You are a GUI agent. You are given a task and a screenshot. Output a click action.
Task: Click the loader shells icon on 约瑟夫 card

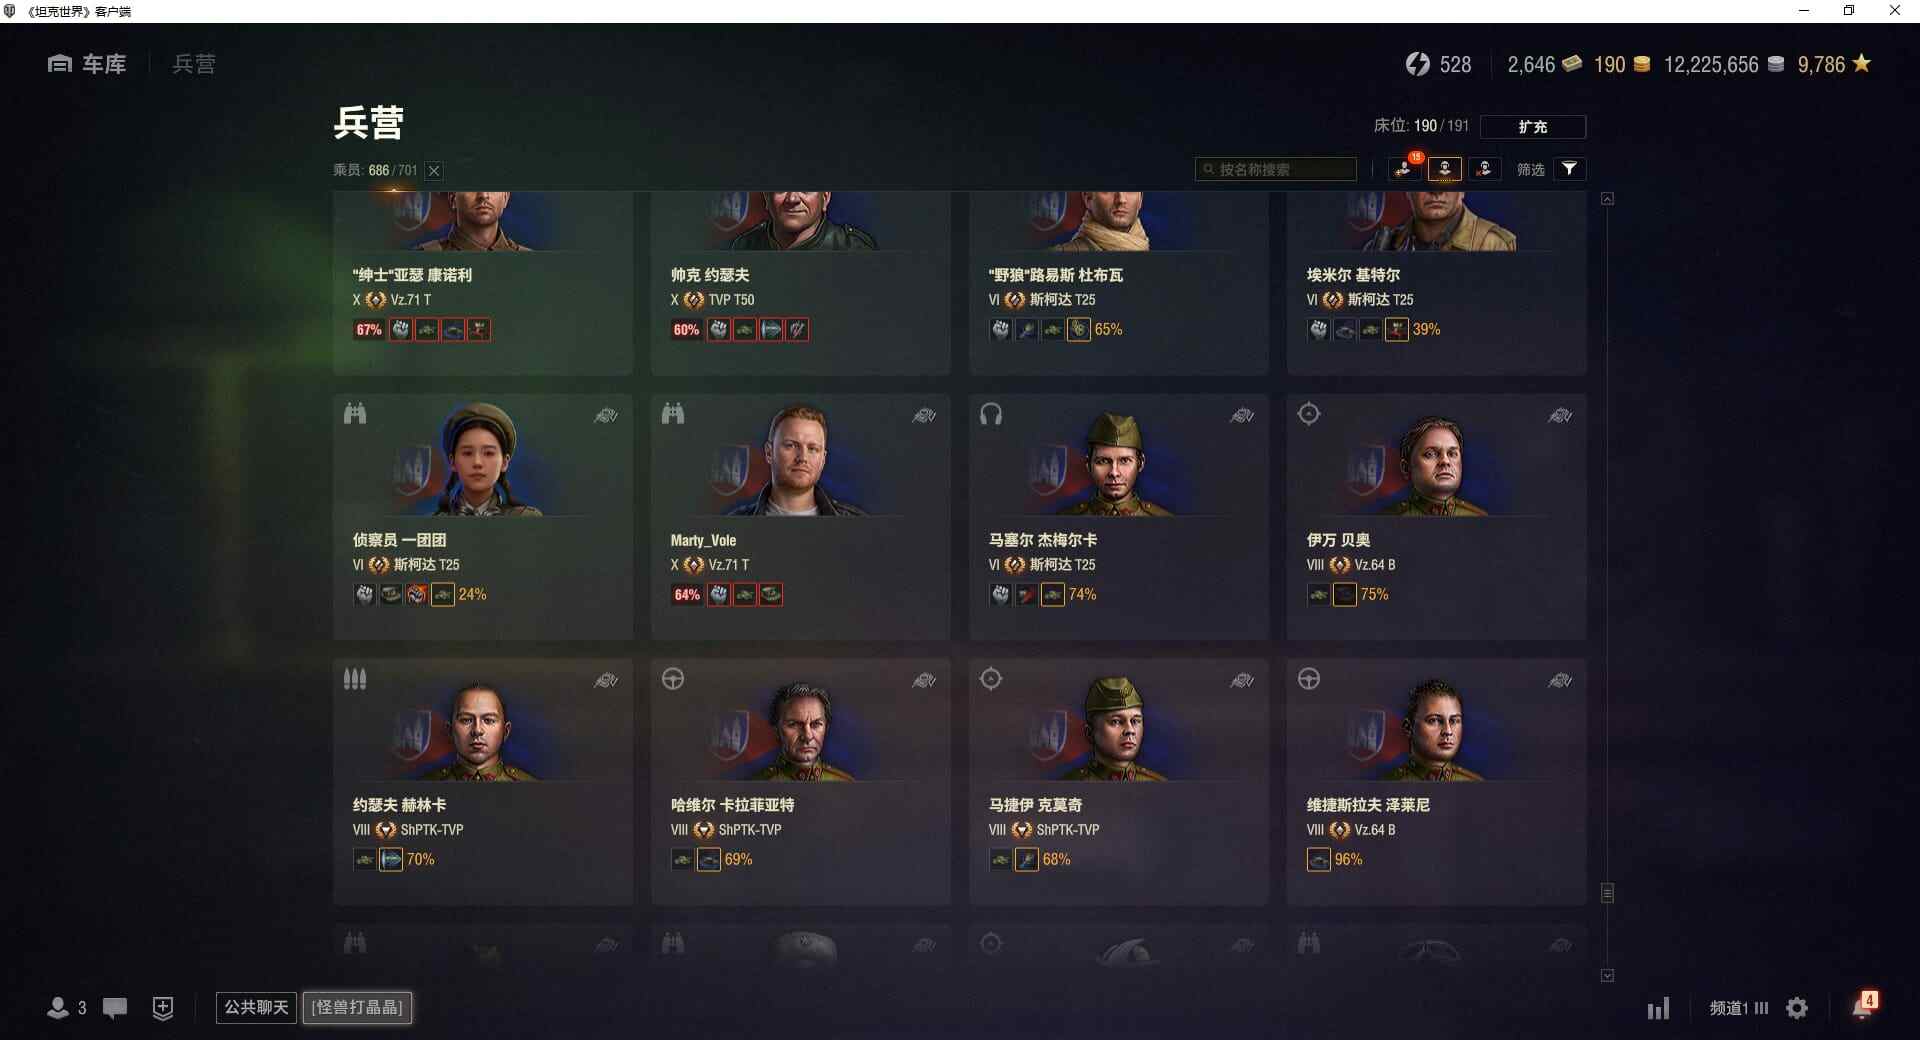click(355, 679)
